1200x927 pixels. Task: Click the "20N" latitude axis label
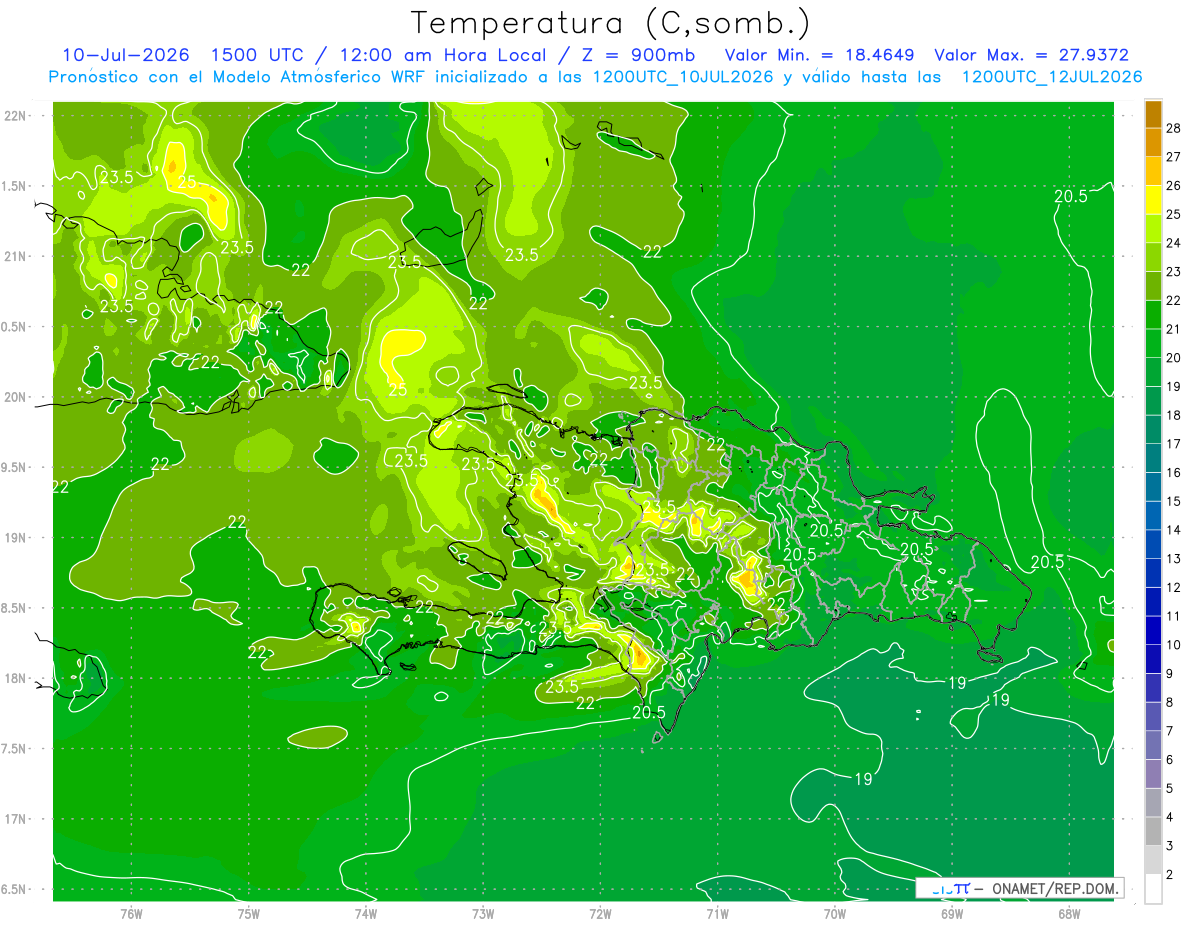[x=17, y=397]
